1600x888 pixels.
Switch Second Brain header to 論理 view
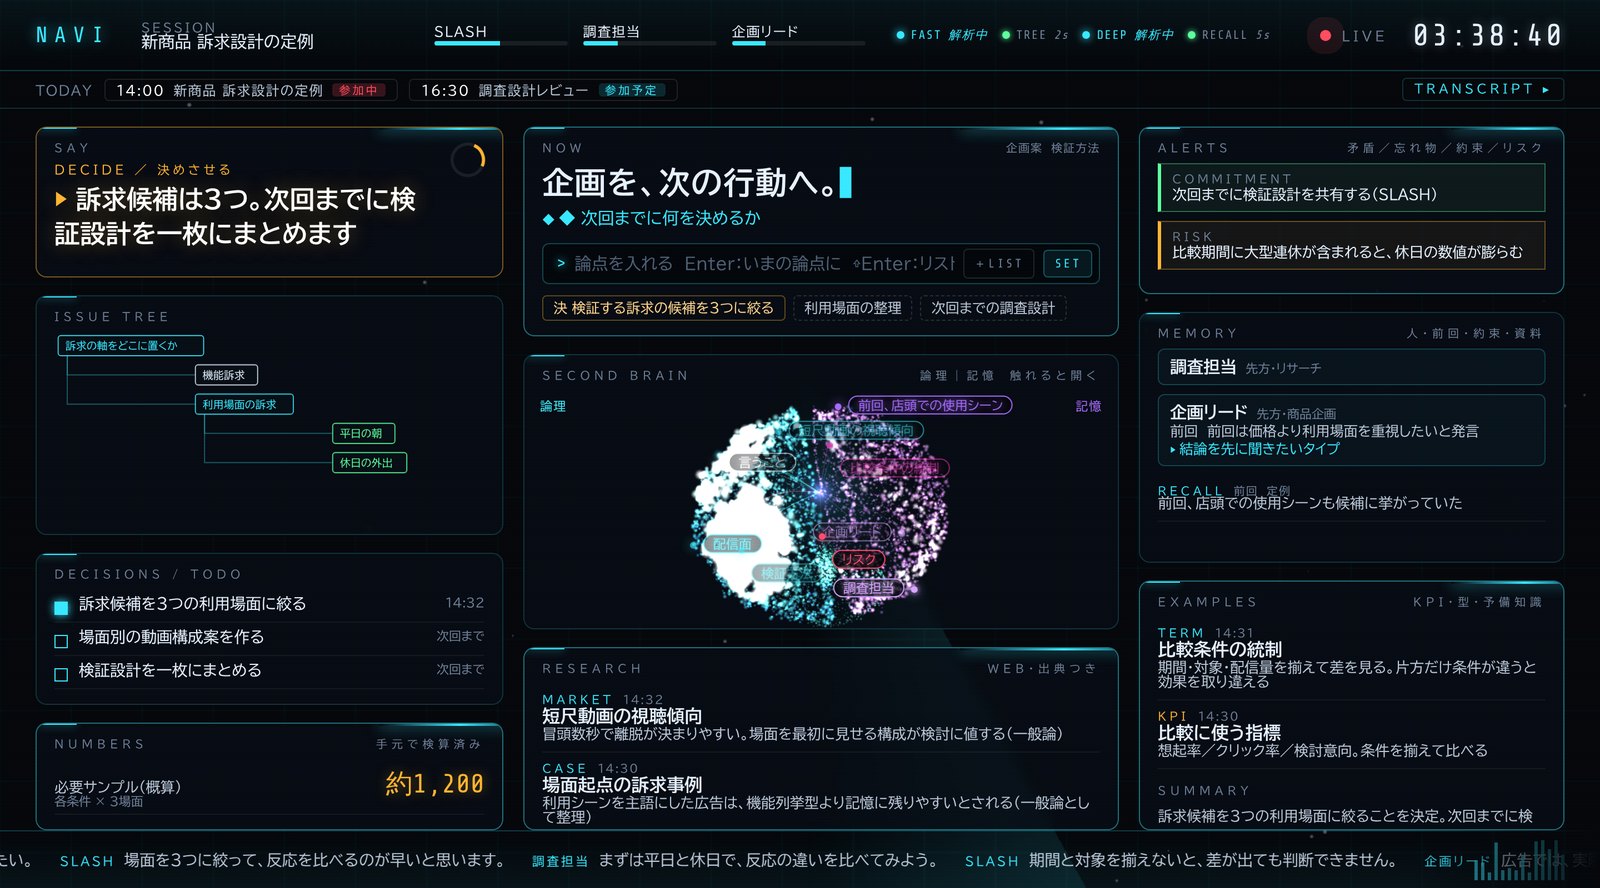pos(933,376)
